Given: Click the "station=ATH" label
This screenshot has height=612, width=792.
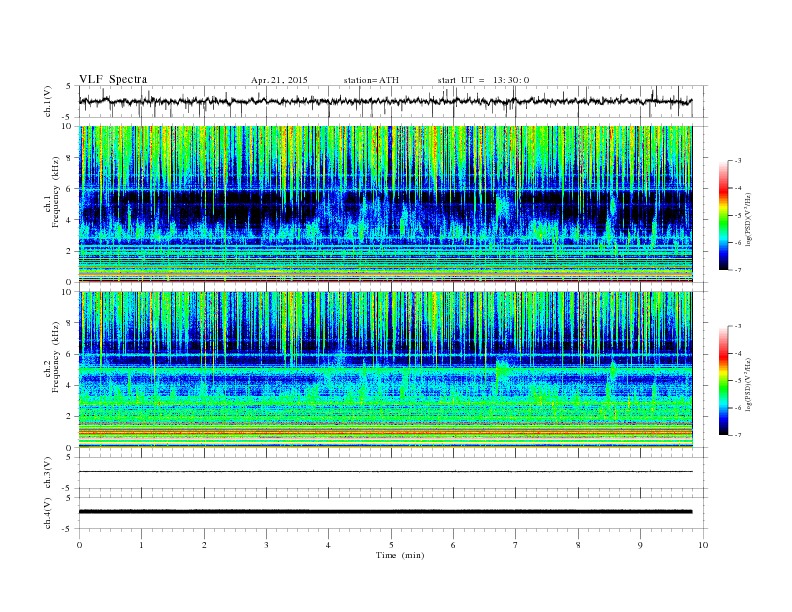Looking at the screenshot, I should point(371,80).
